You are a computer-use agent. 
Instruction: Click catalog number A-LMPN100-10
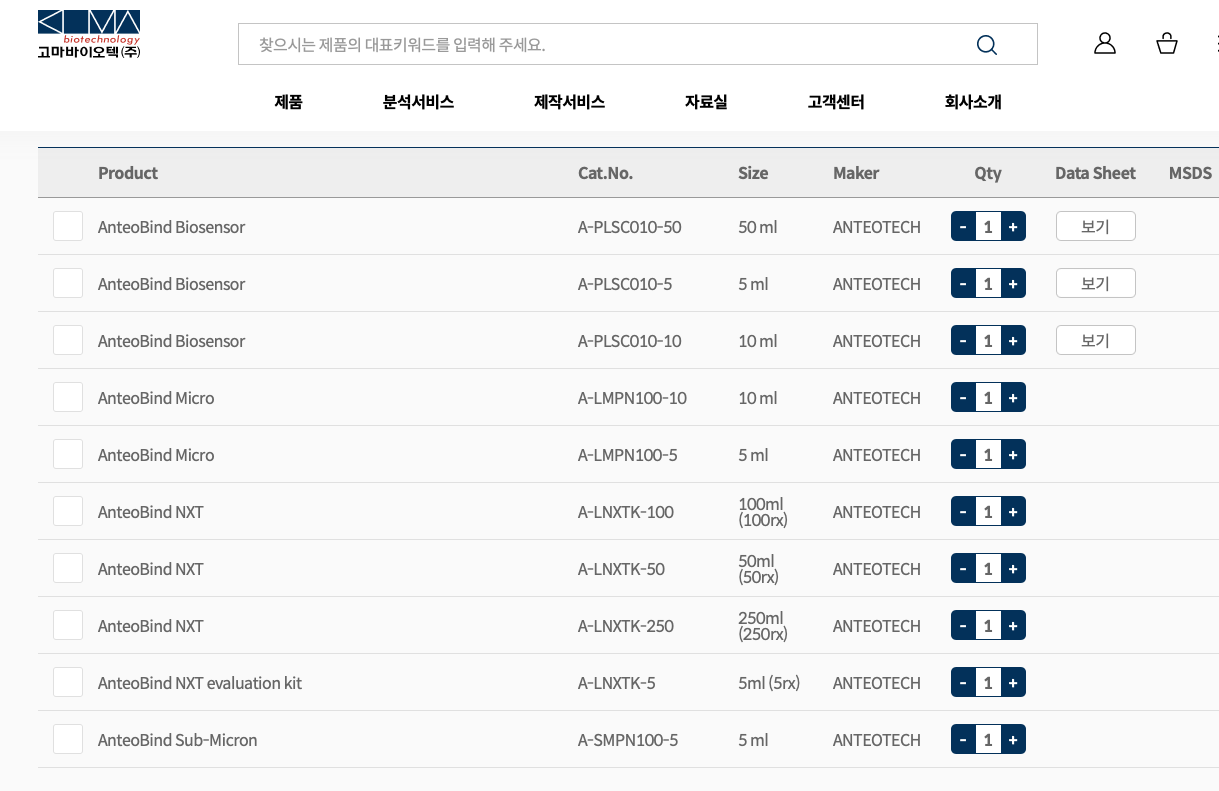point(632,398)
